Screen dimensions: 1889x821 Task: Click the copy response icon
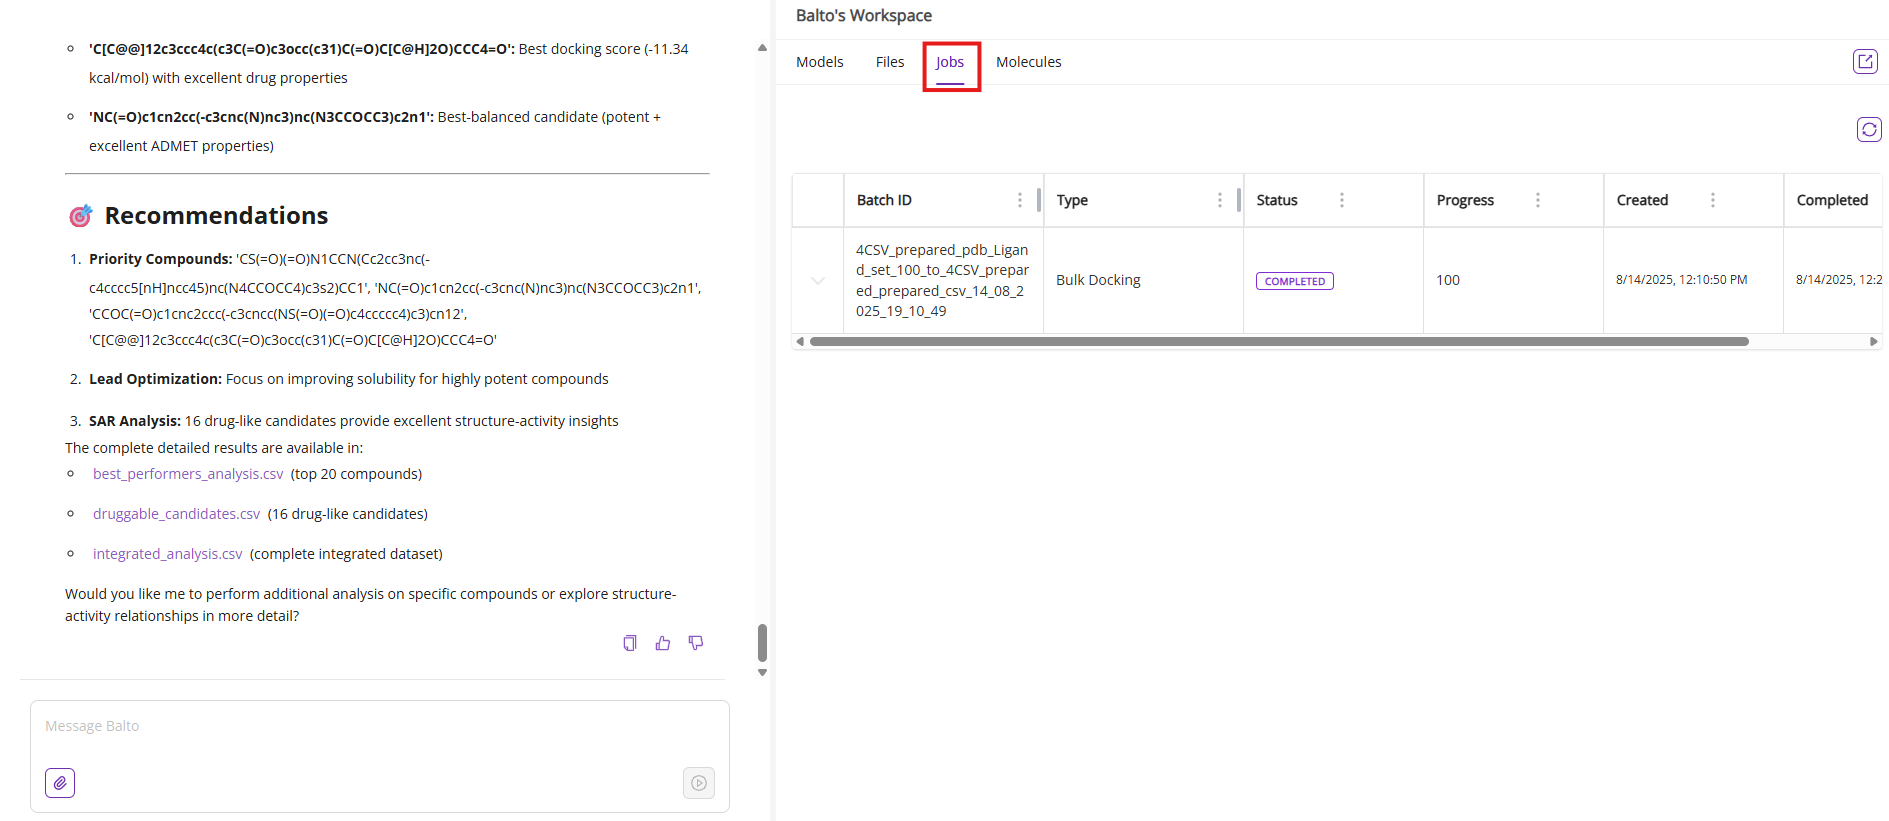(x=629, y=643)
